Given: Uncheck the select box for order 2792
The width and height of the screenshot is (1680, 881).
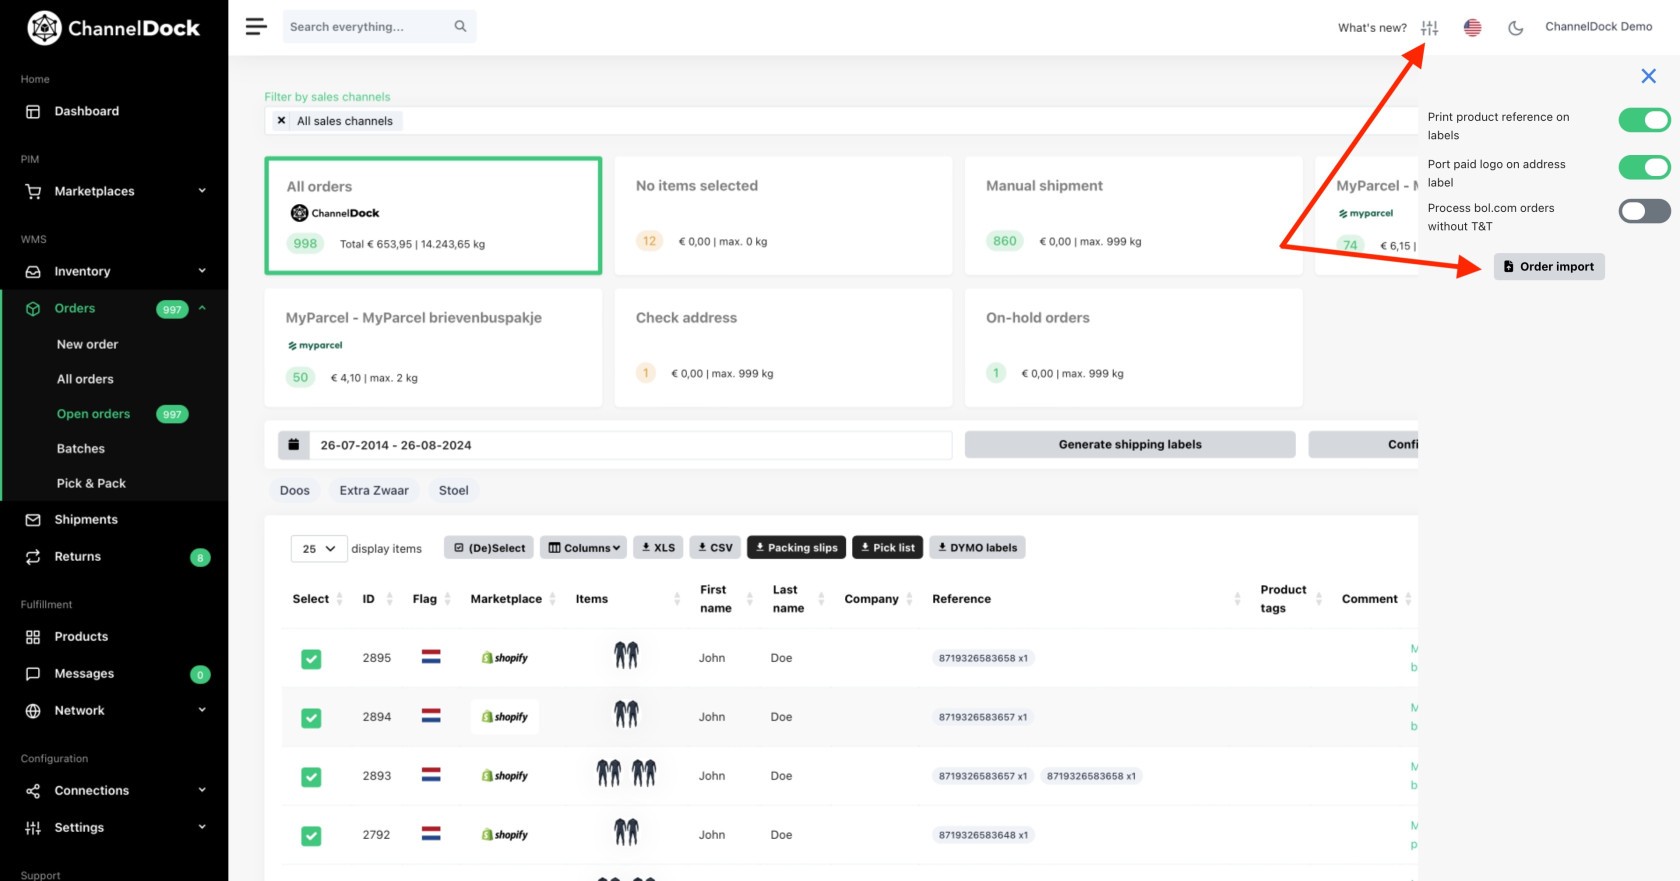Looking at the screenshot, I should pyautogui.click(x=311, y=836).
